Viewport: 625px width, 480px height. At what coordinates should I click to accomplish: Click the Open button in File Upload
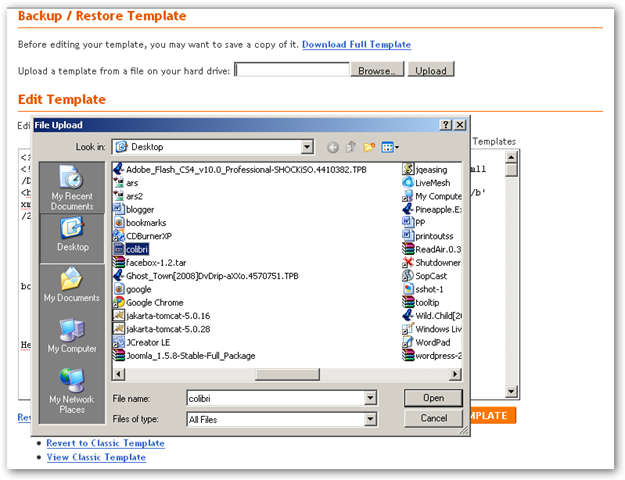click(x=433, y=398)
